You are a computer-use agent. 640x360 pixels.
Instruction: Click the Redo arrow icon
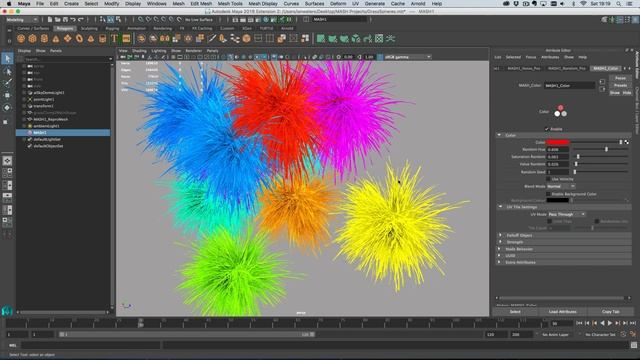[81, 19]
